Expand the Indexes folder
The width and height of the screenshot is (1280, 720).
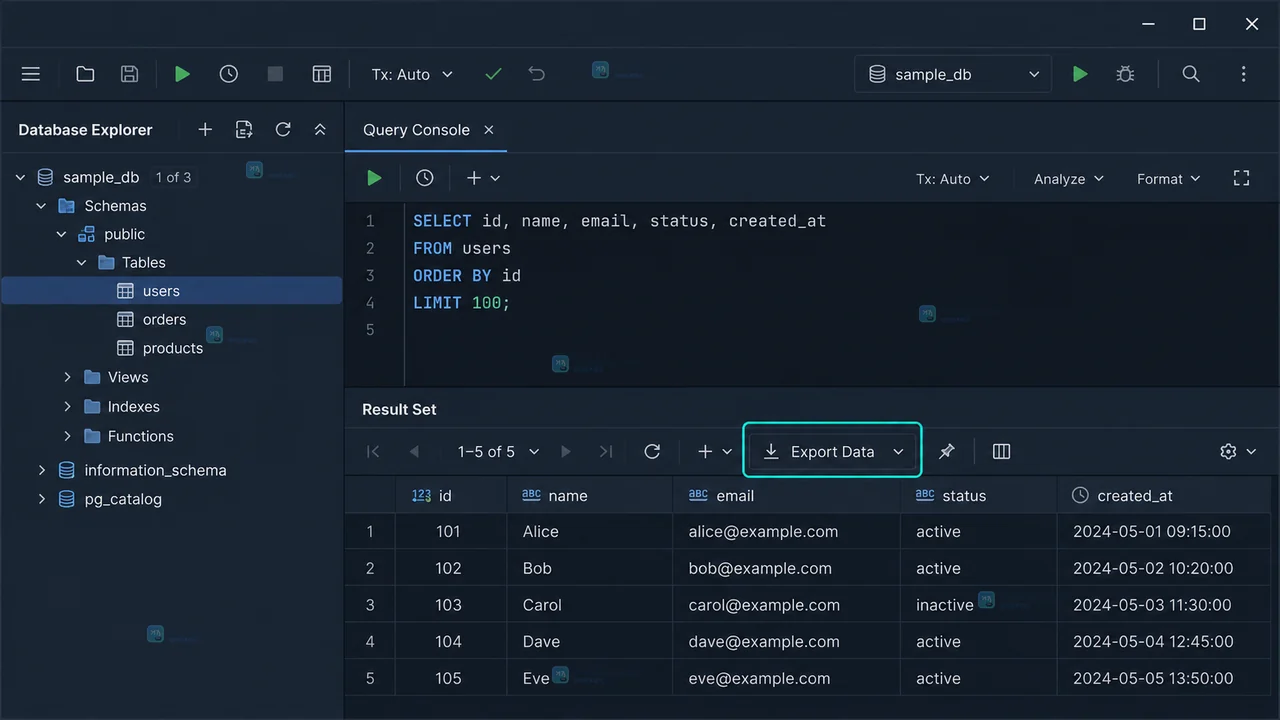(67, 406)
